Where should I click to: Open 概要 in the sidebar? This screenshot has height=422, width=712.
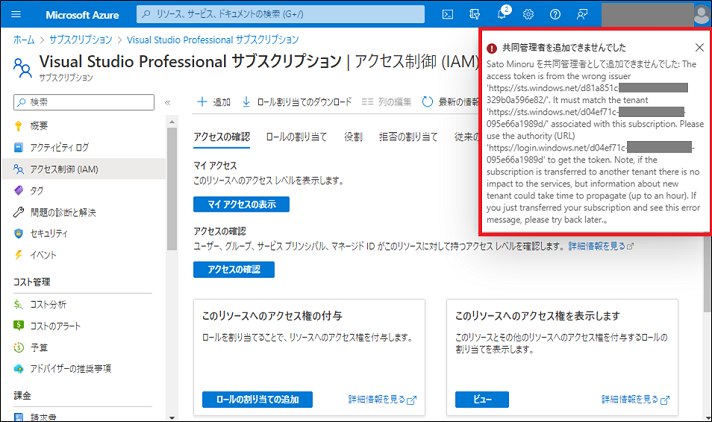click(x=39, y=126)
